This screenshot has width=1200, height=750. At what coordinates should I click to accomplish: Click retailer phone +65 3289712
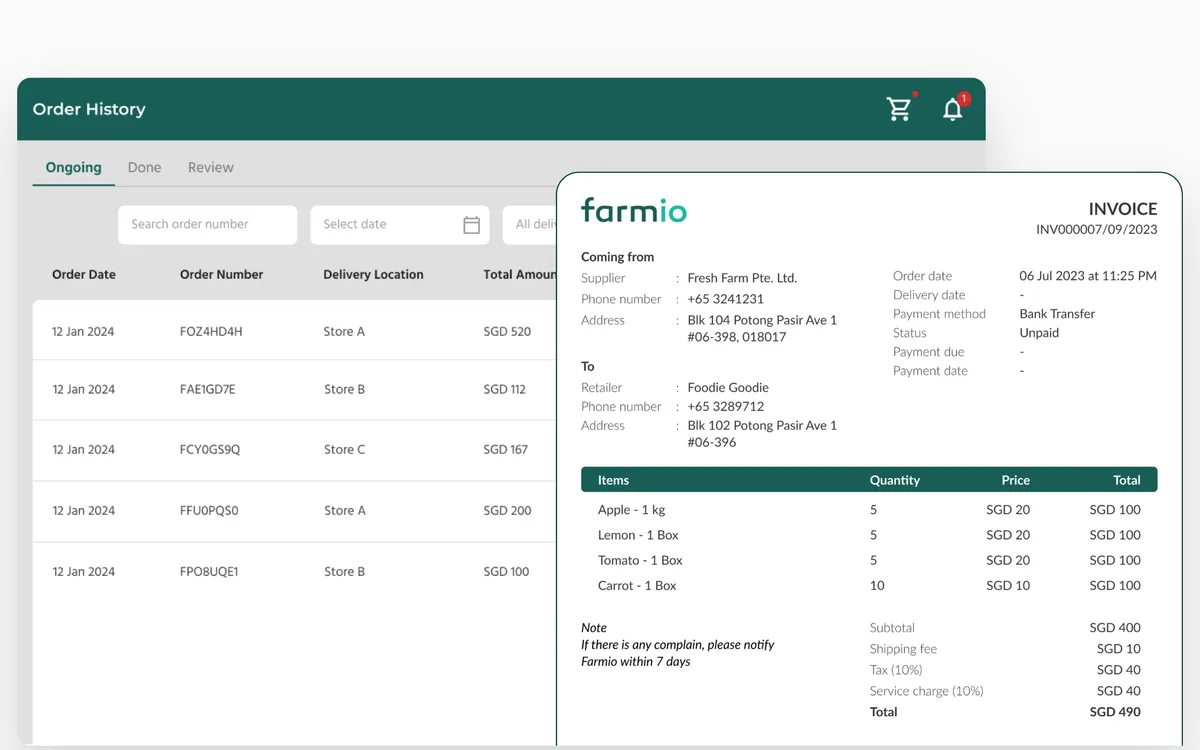(x=725, y=406)
